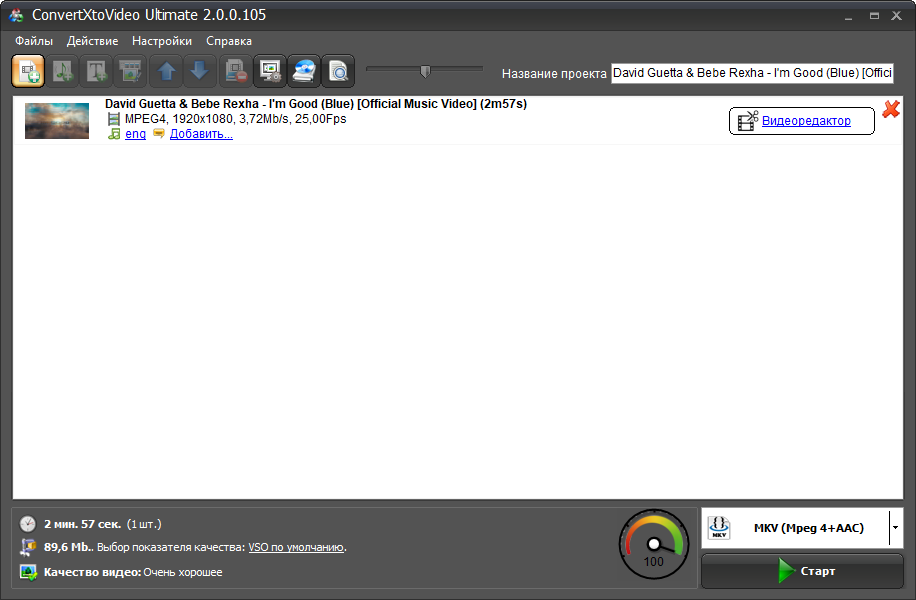
Task: Click the David Guetta & Bebe Rexha title text
Action: point(316,104)
